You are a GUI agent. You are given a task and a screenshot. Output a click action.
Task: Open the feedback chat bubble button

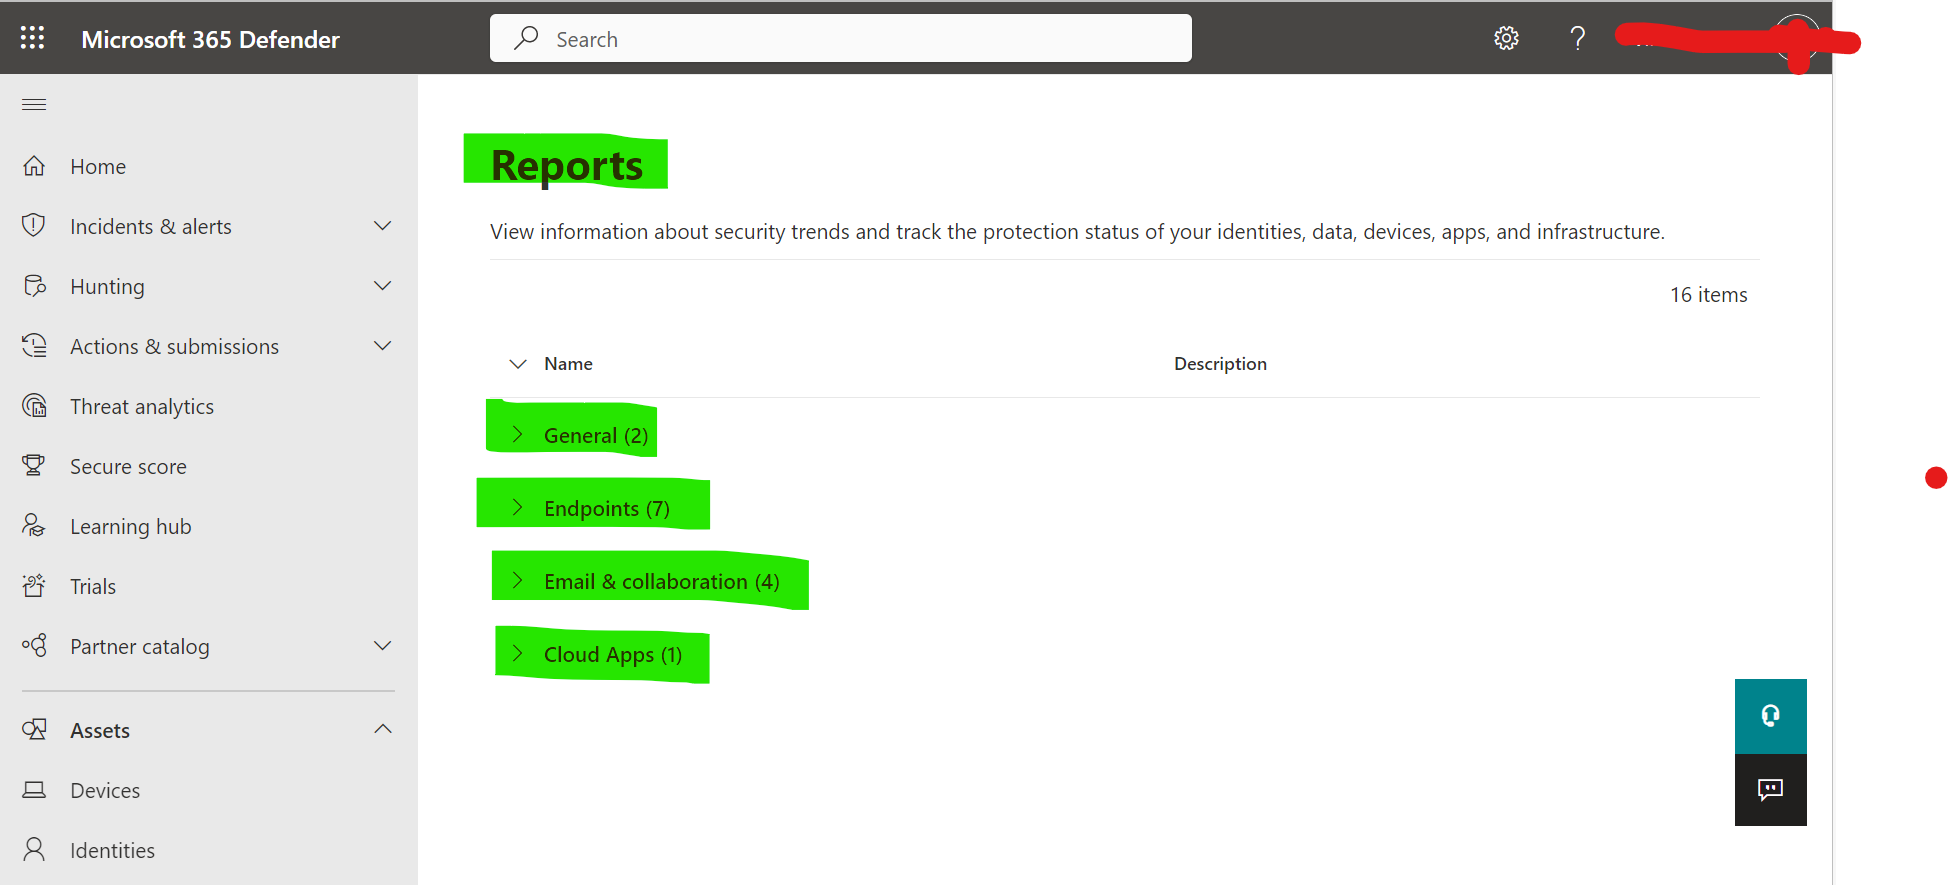pyautogui.click(x=1770, y=790)
